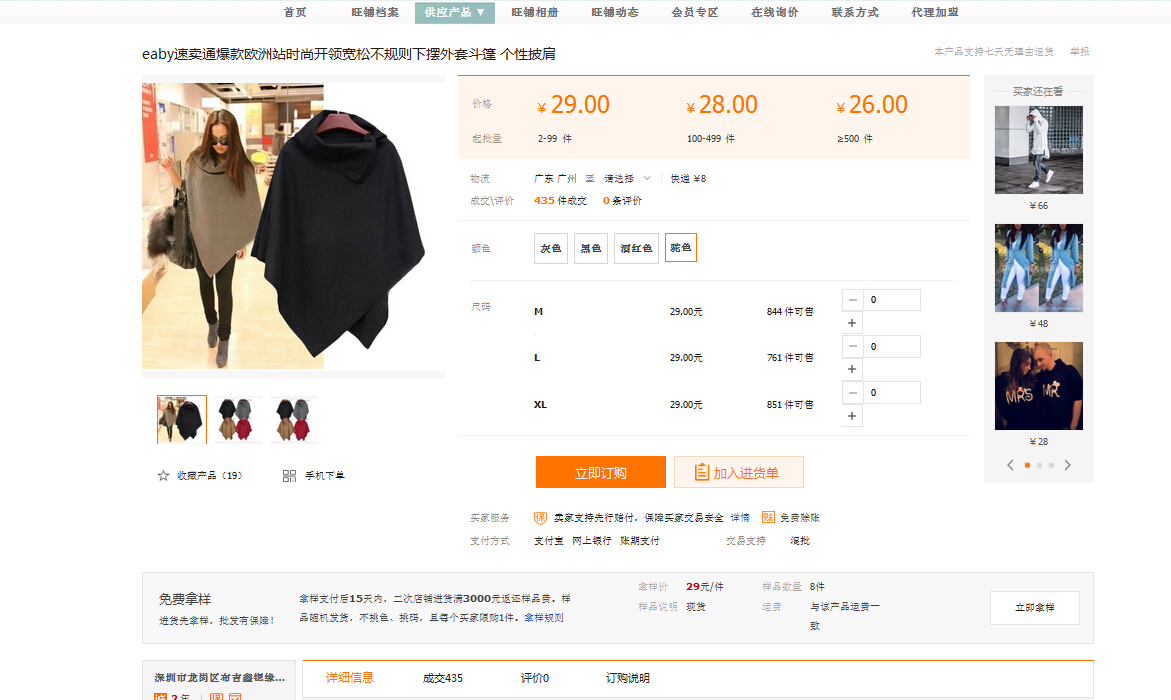Choose the 酒红色 color option
This screenshot has height=700, width=1171.
pos(636,248)
